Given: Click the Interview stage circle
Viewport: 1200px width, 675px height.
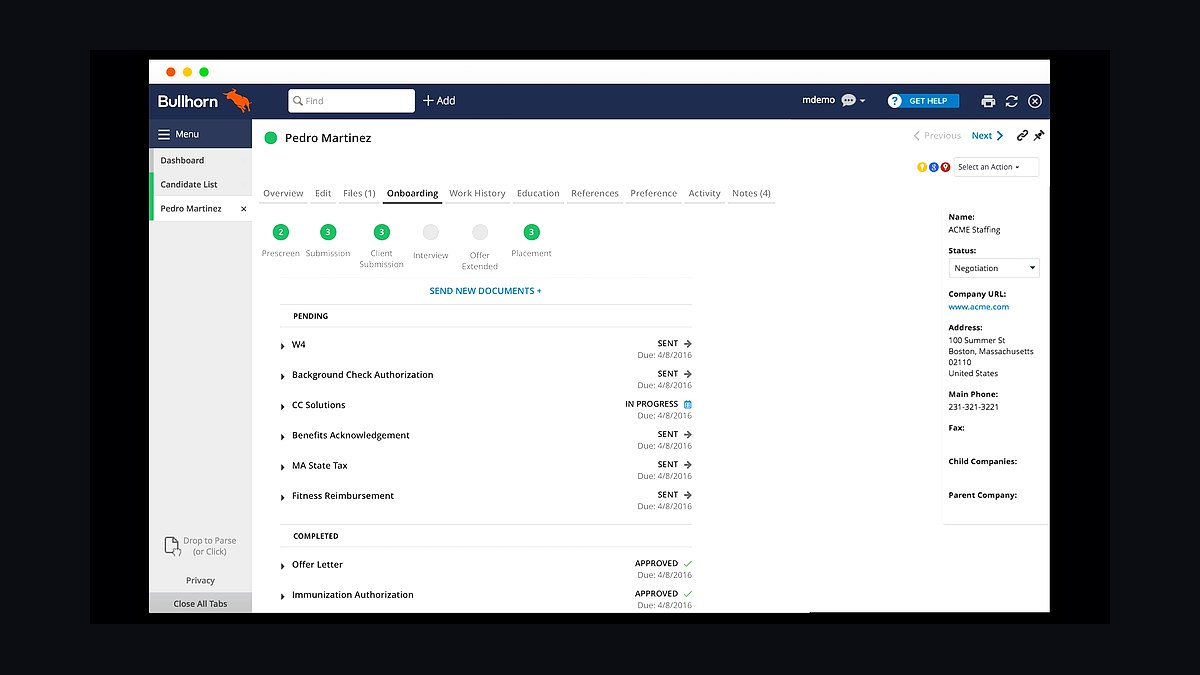Looking at the screenshot, I should 431,232.
